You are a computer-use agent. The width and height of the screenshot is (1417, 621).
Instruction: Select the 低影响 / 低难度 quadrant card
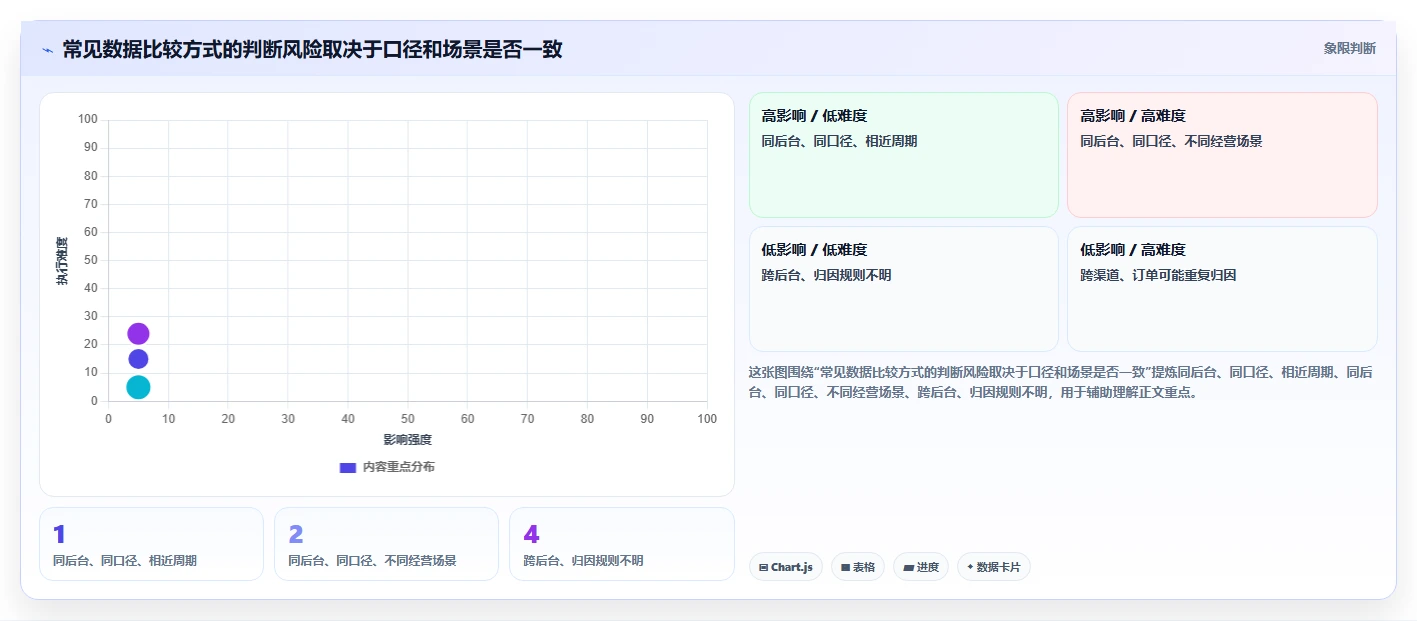tap(903, 289)
